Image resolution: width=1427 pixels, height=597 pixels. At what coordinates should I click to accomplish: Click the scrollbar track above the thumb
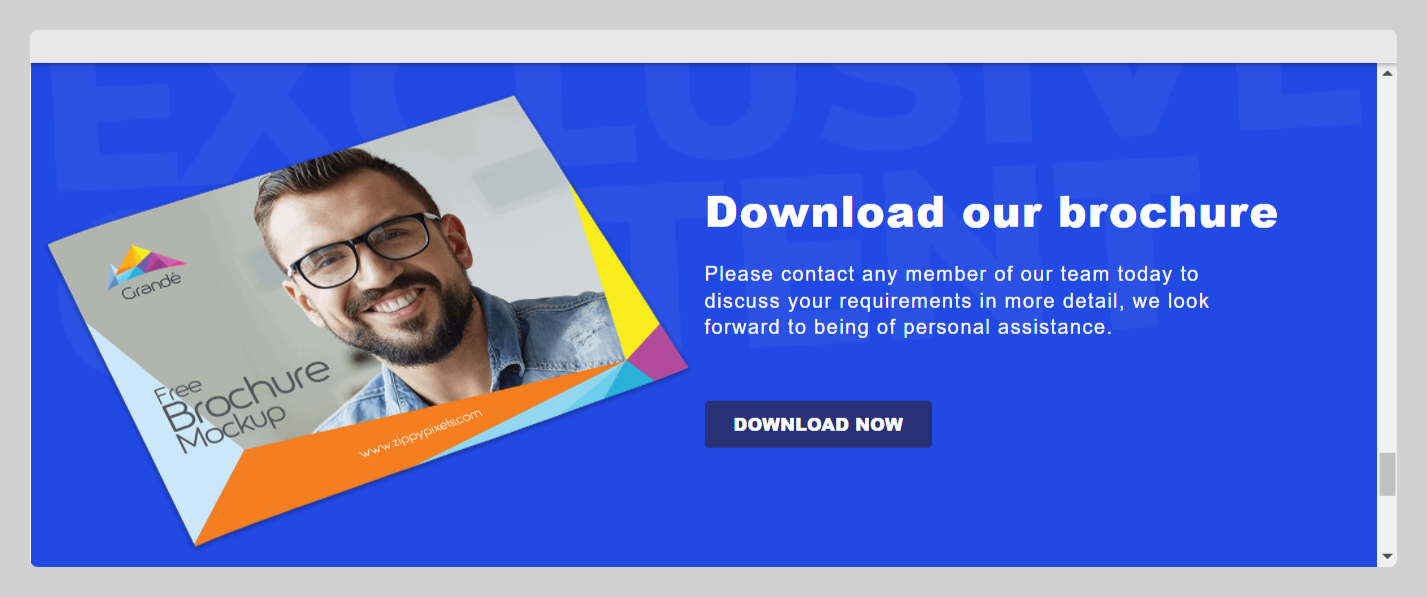click(x=1387, y=267)
